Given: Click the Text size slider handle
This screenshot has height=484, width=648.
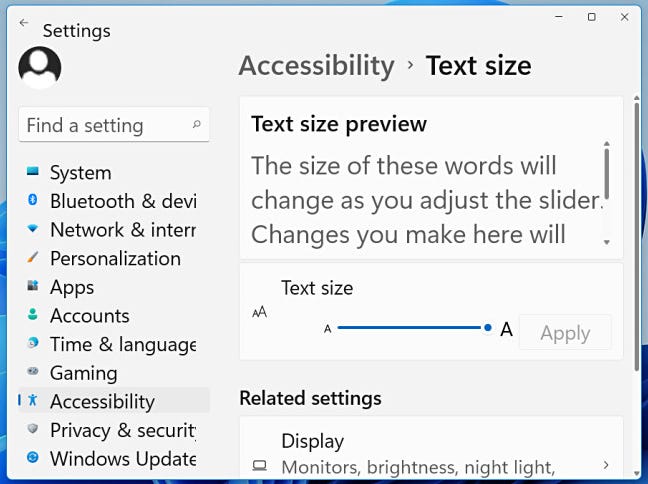Looking at the screenshot, I should point(487,328).
